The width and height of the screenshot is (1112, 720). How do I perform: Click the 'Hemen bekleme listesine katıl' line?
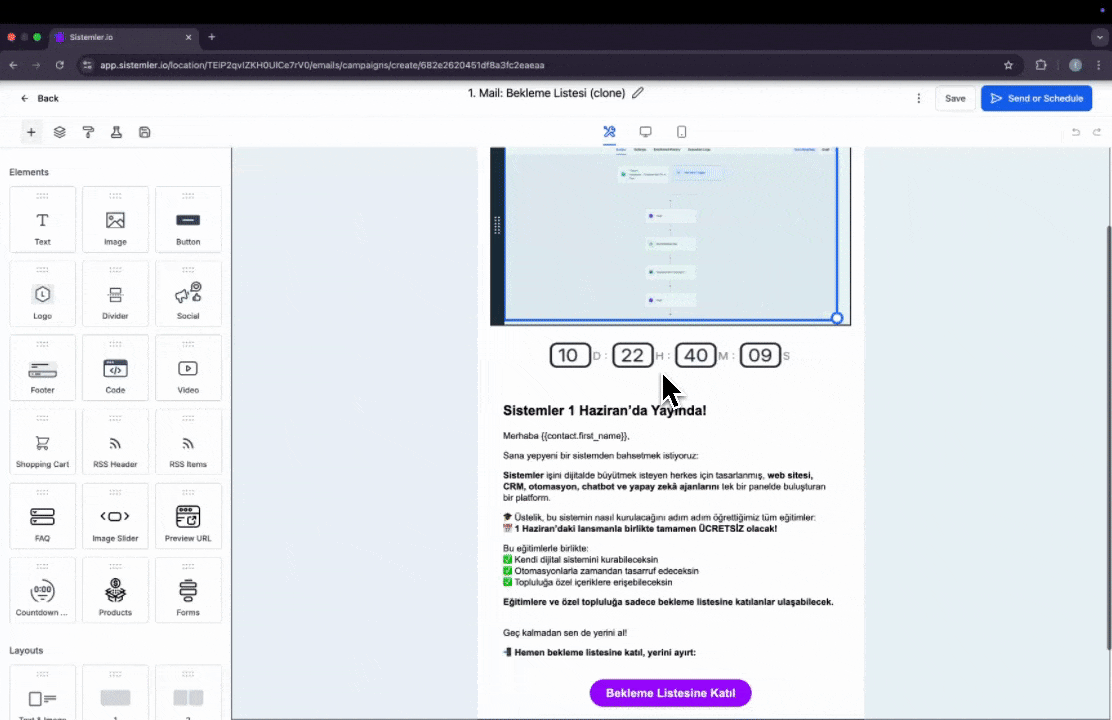(x=599, y=653)
